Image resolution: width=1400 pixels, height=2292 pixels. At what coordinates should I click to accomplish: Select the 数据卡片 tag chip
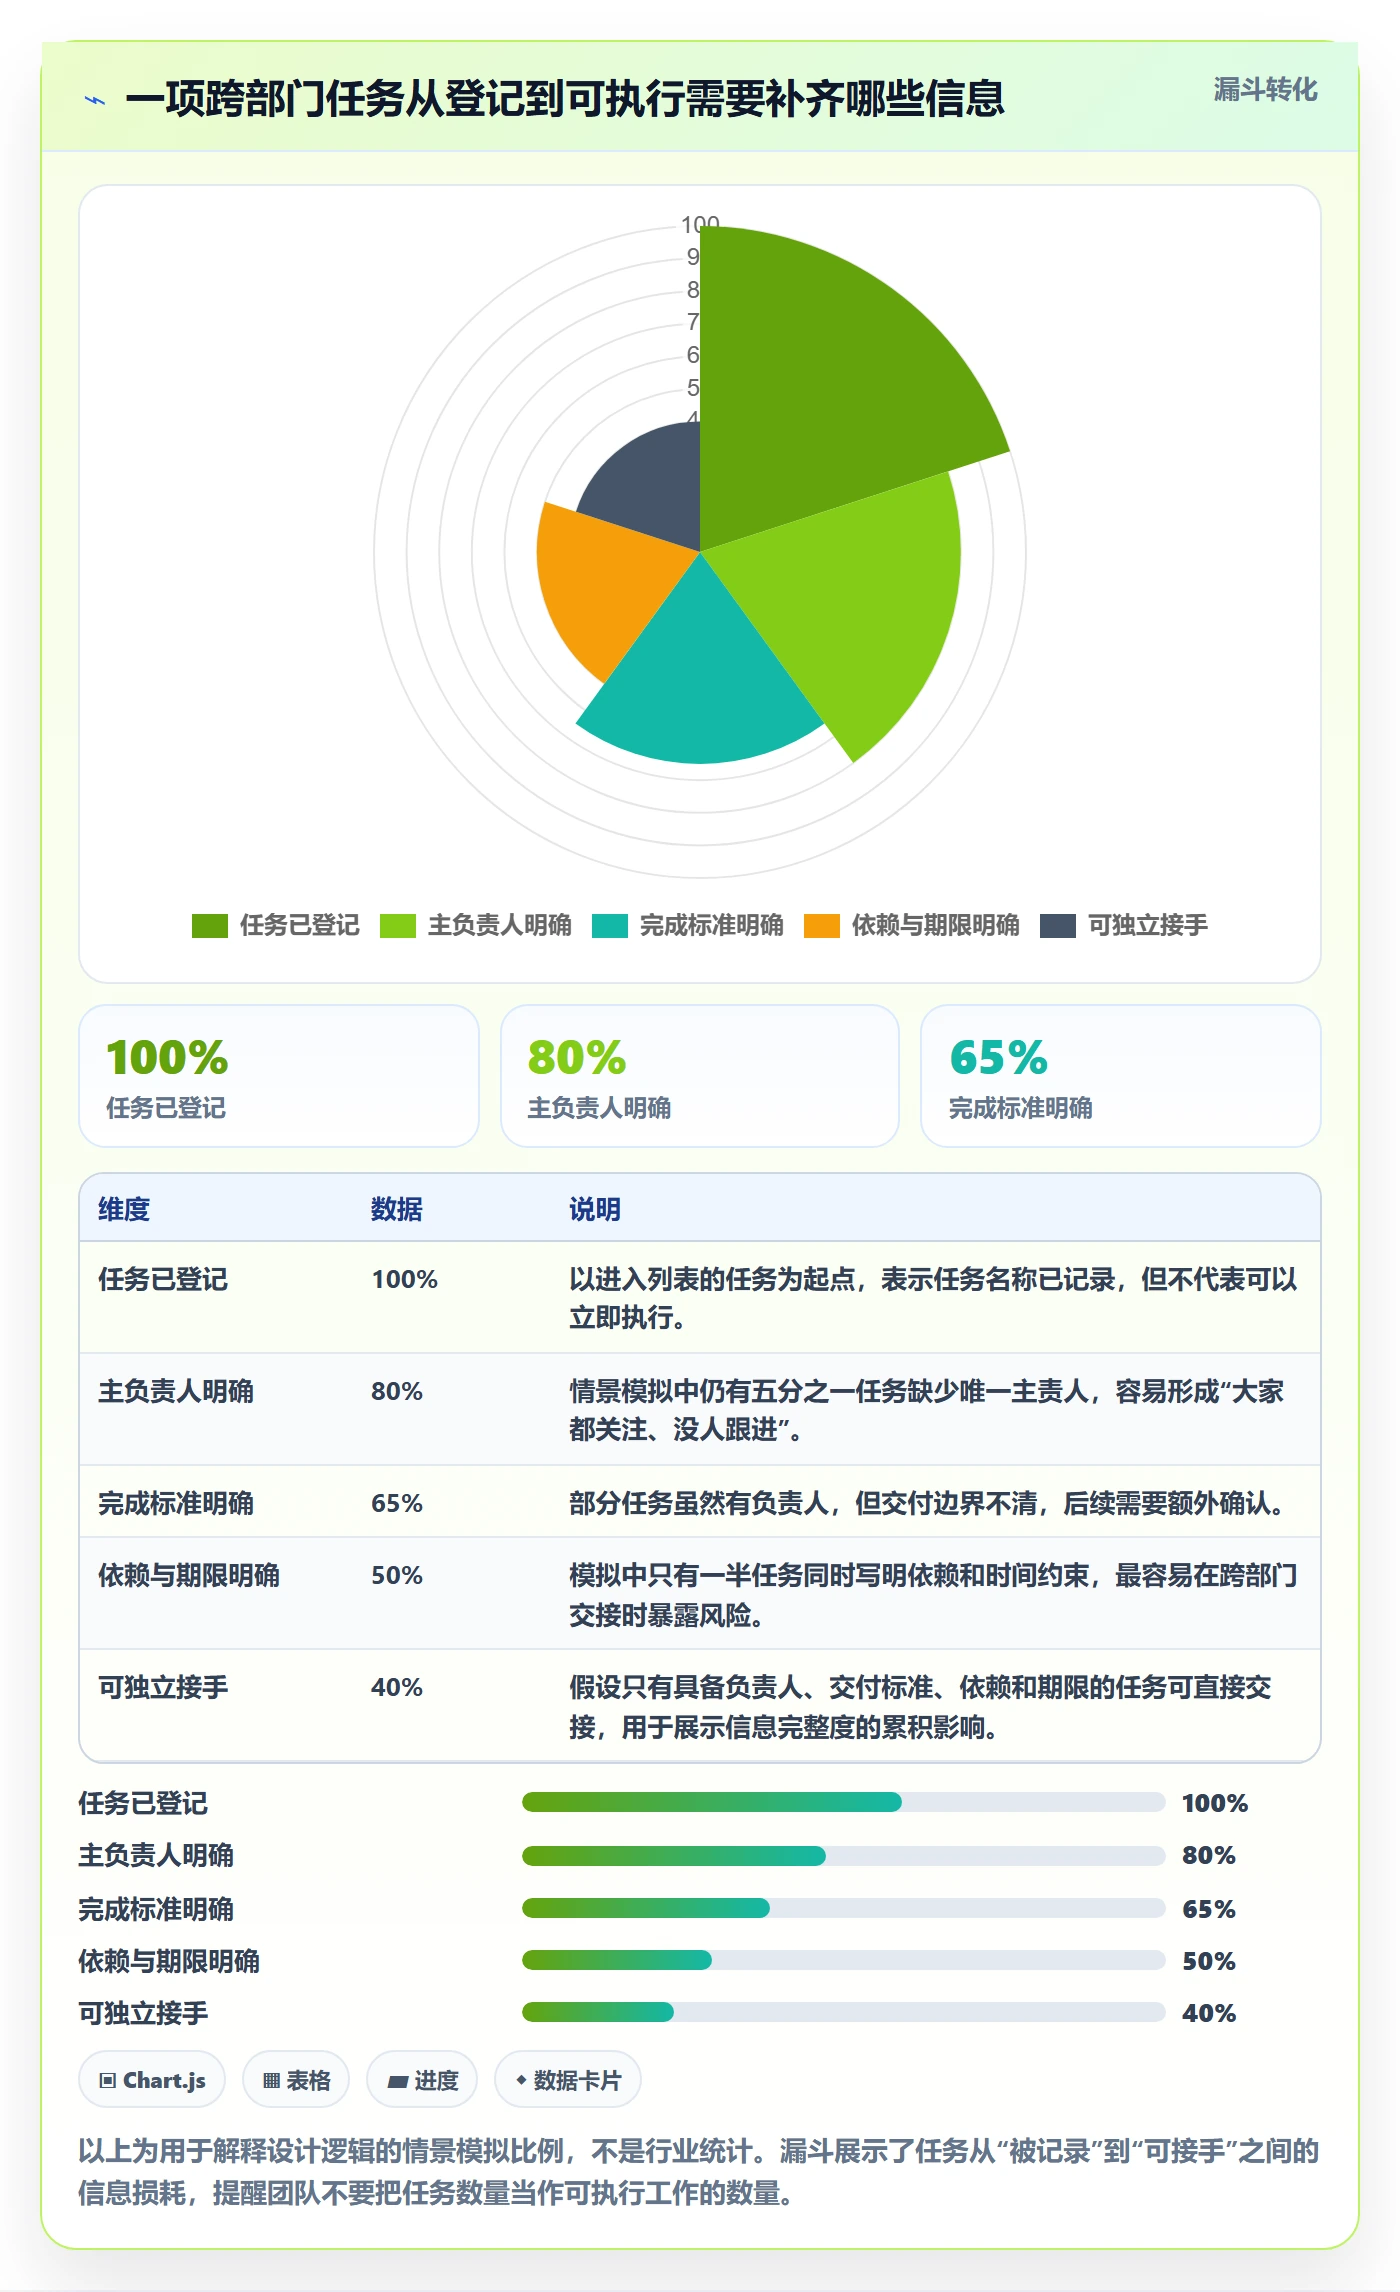[x=568, y=2080]
